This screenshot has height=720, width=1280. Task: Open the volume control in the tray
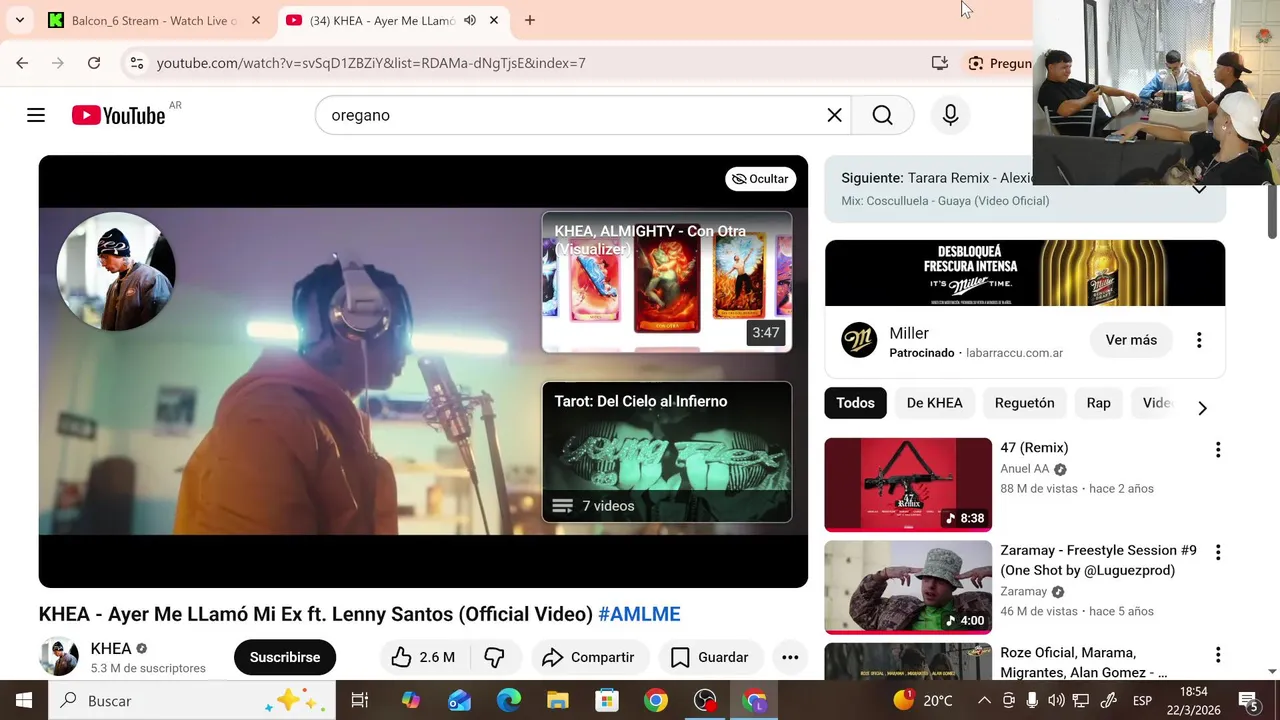pos(1056,701)
